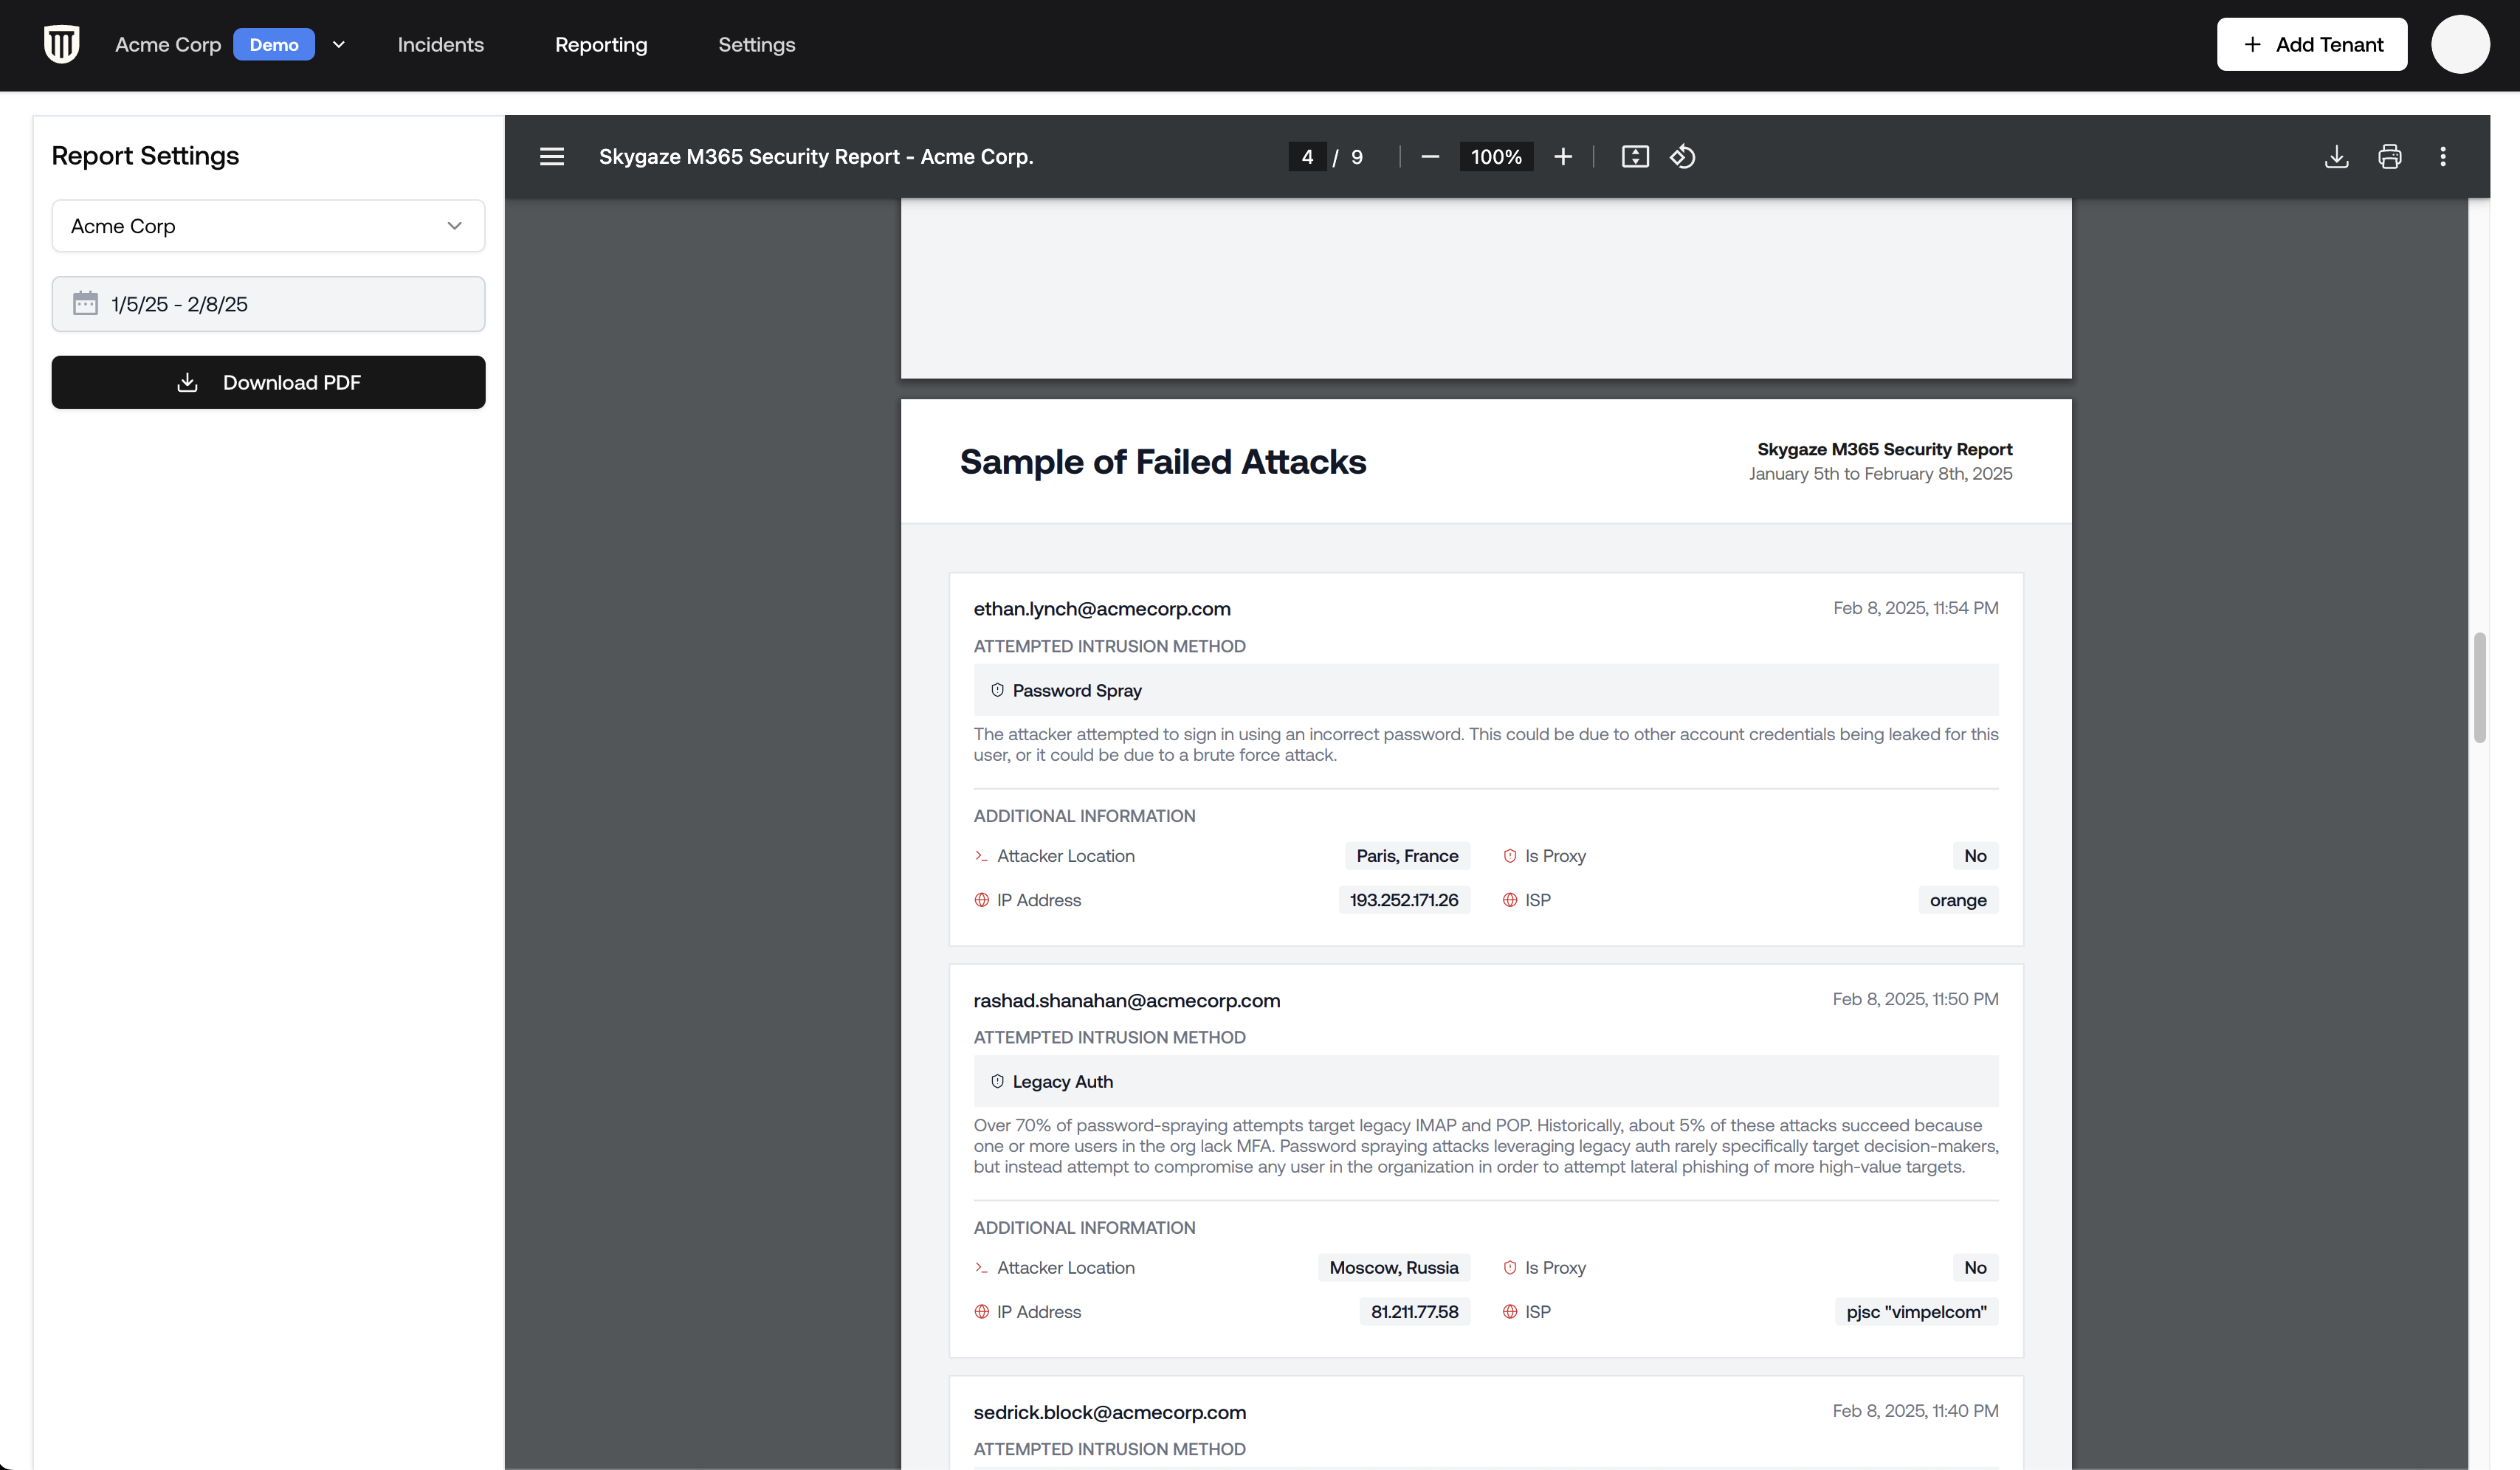This screenshot has width=2520, height=1470.
Task: Open tenant switcher chevron beside Demo
Action: click(x=339, y=45)
